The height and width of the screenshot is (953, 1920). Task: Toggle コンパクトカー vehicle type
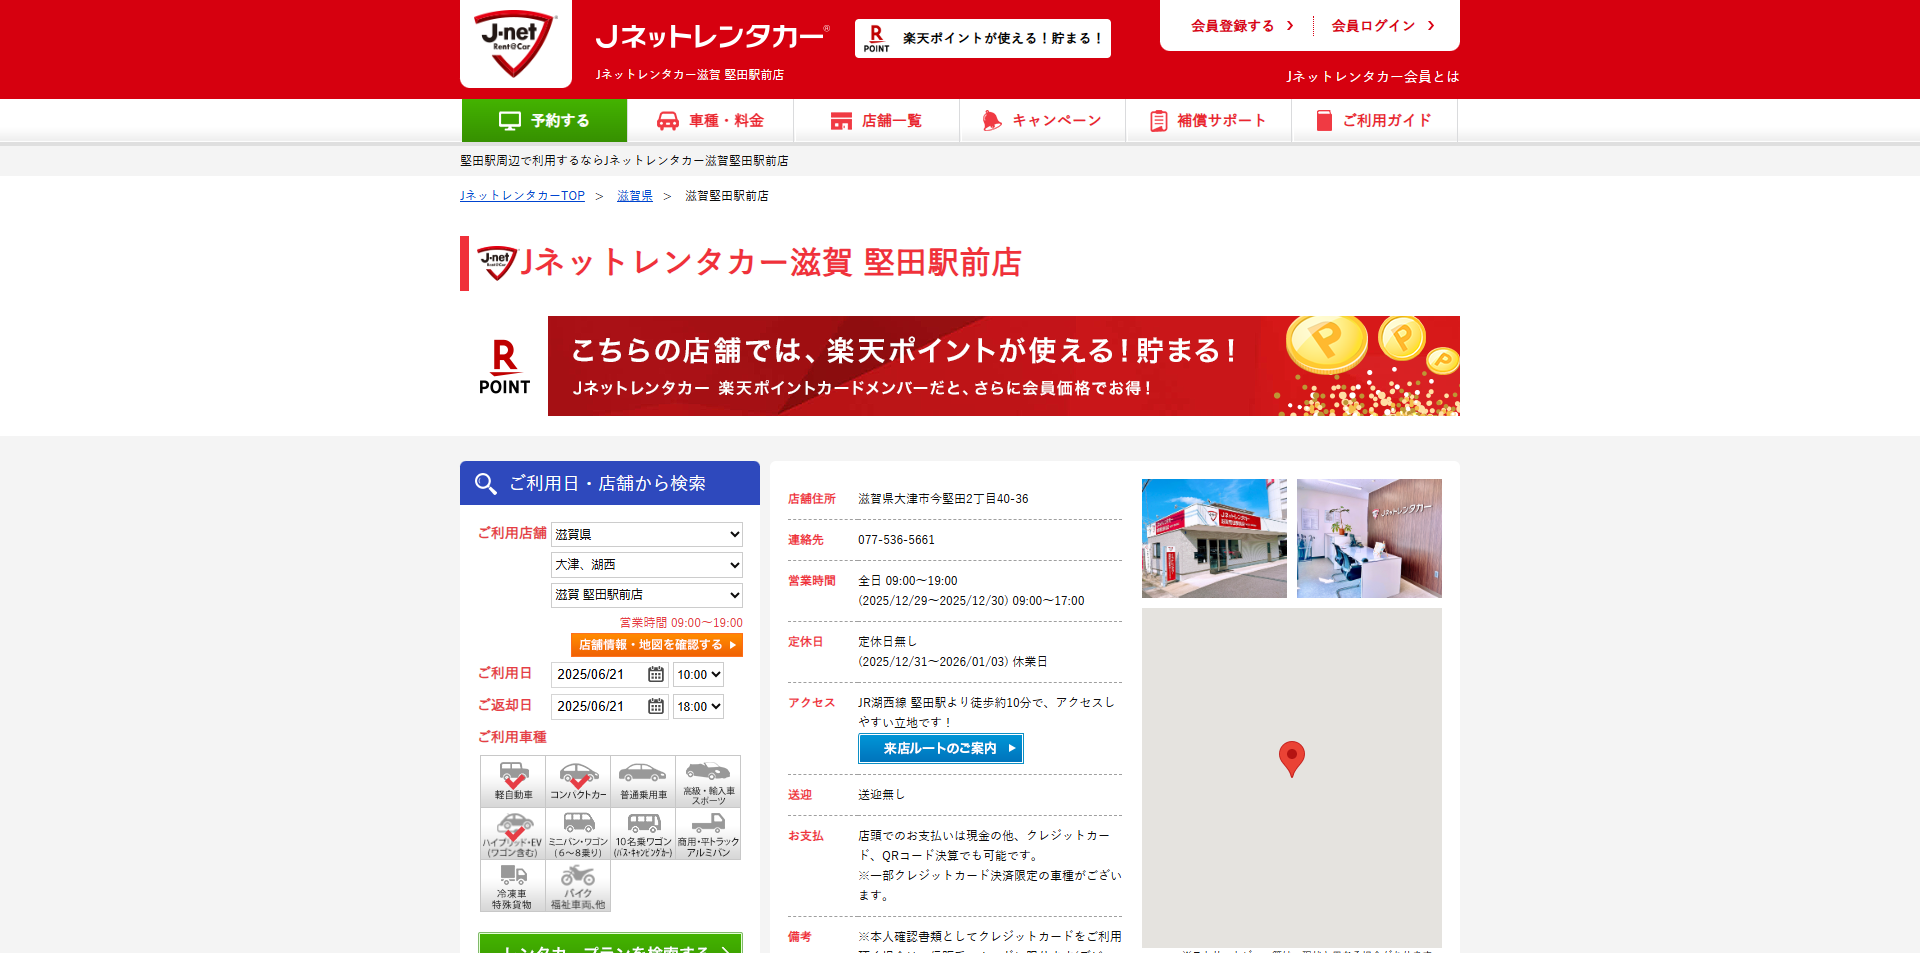click(x=578, y=781)
